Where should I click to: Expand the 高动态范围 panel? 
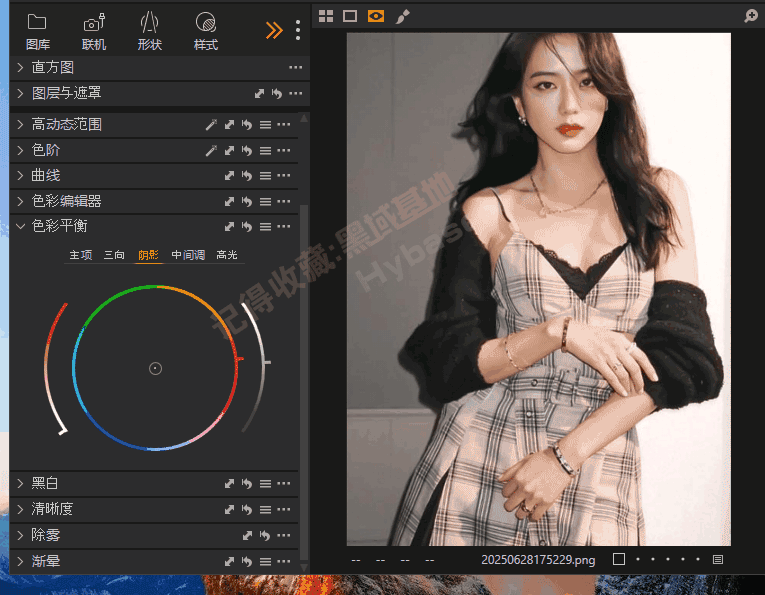pos(20,124)
